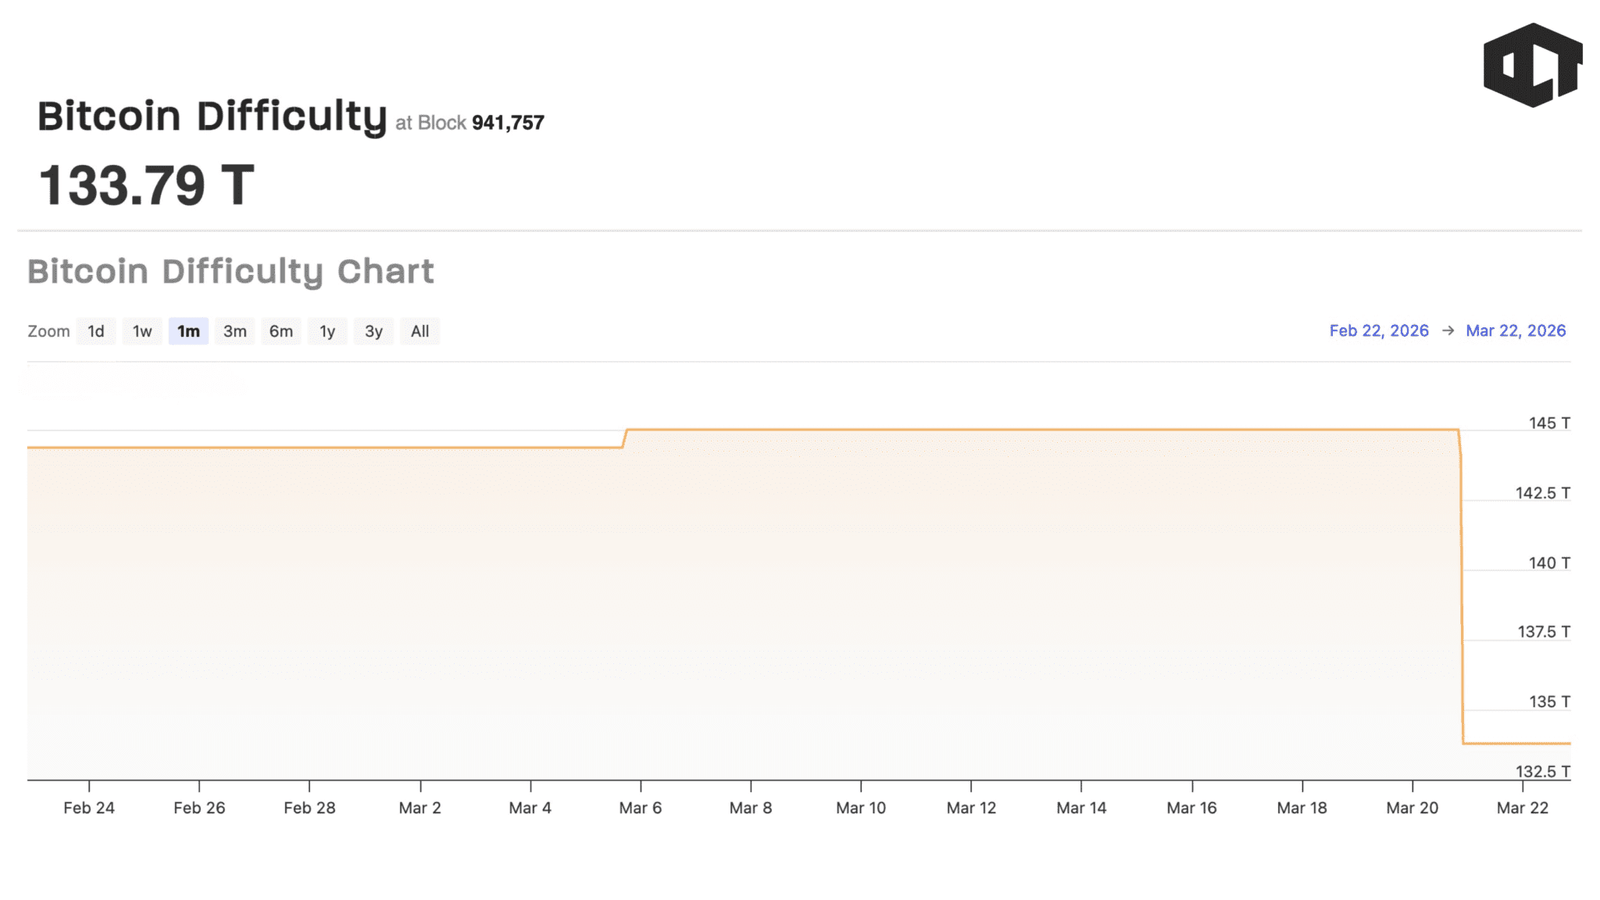Click the 140 T y-axis label
The width and height of the screenshot is (1600, 900).
[1549, 563]
